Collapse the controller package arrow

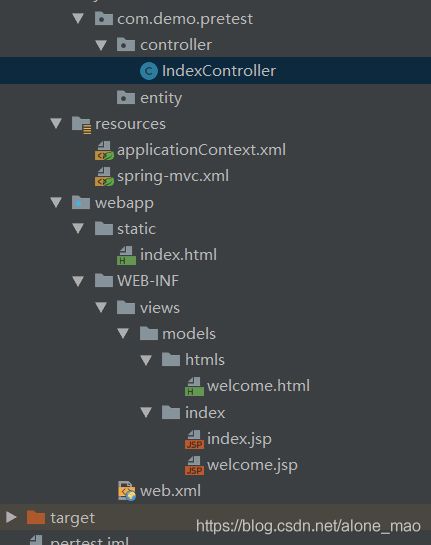(101, 45)
